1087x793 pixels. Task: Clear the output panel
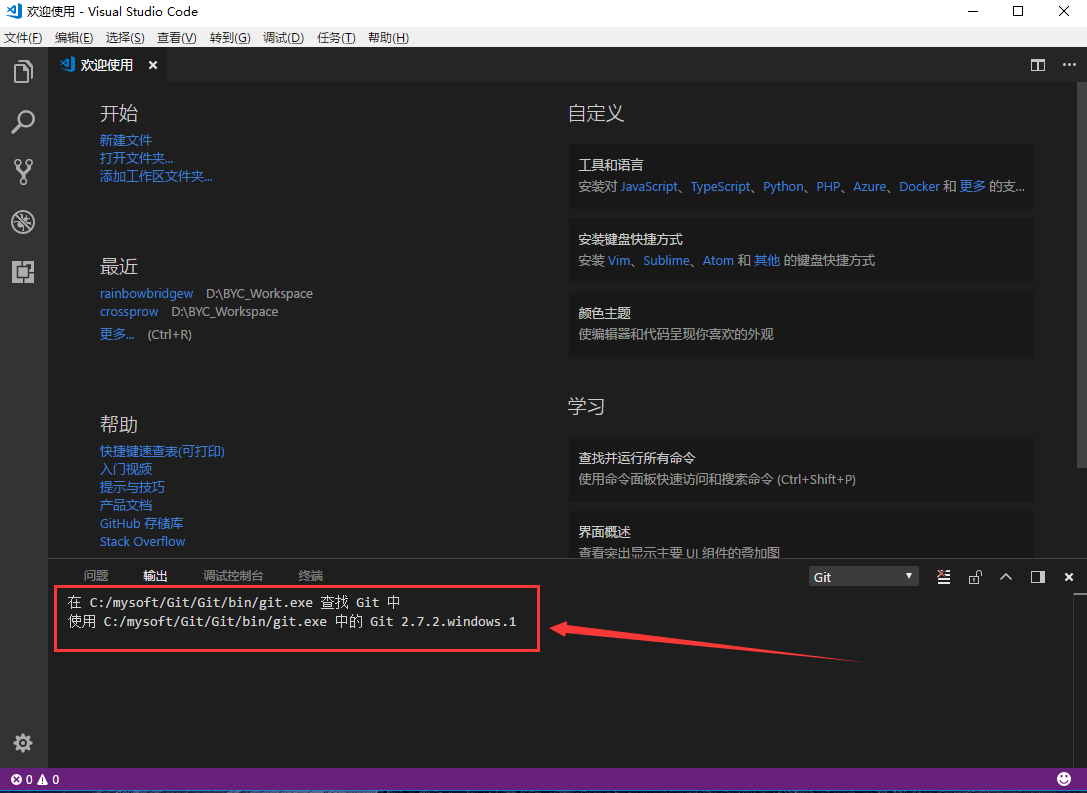click(x=943, y=577)
